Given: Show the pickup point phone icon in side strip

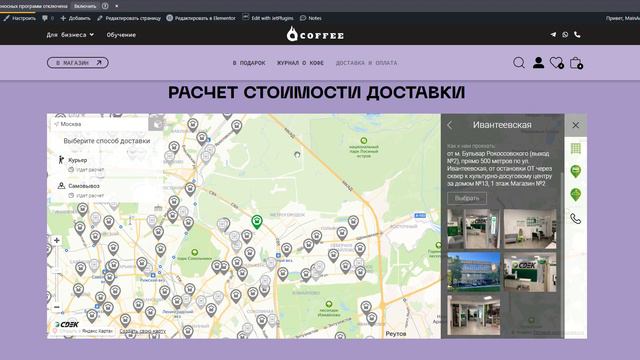Looking at the screenshot, I should [576, 219].
